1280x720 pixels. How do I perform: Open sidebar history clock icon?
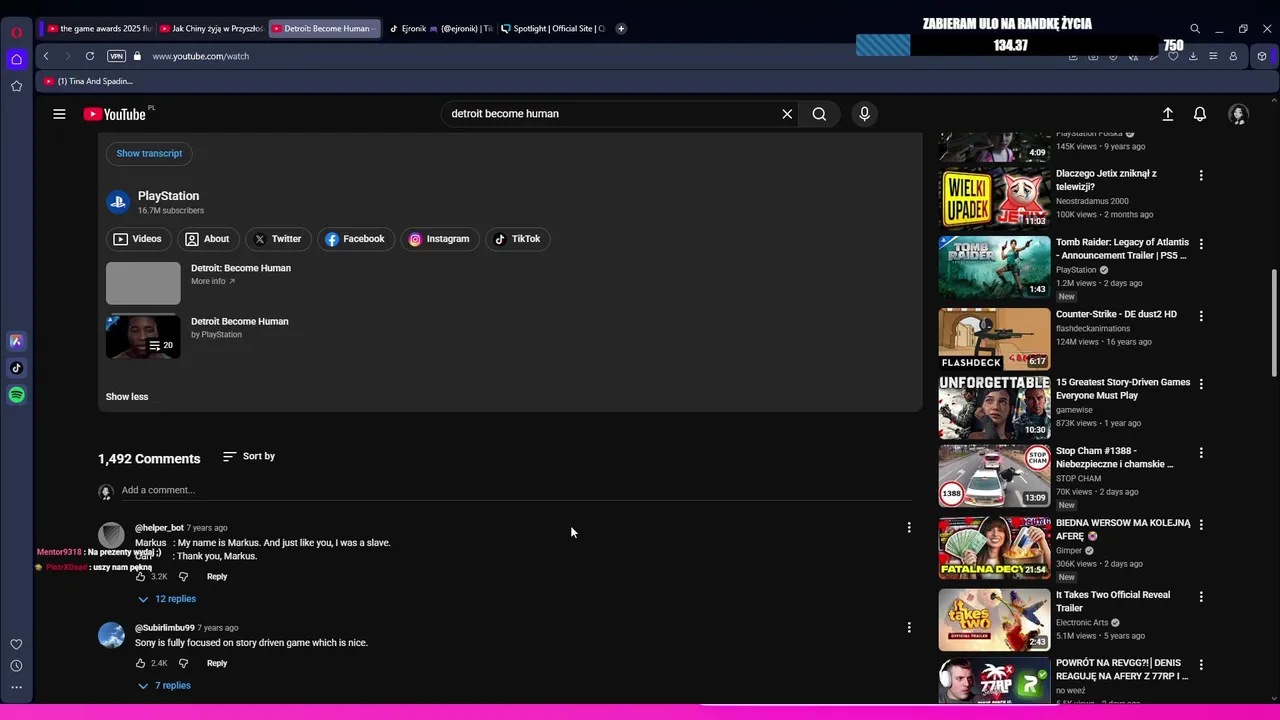(16, 666)
